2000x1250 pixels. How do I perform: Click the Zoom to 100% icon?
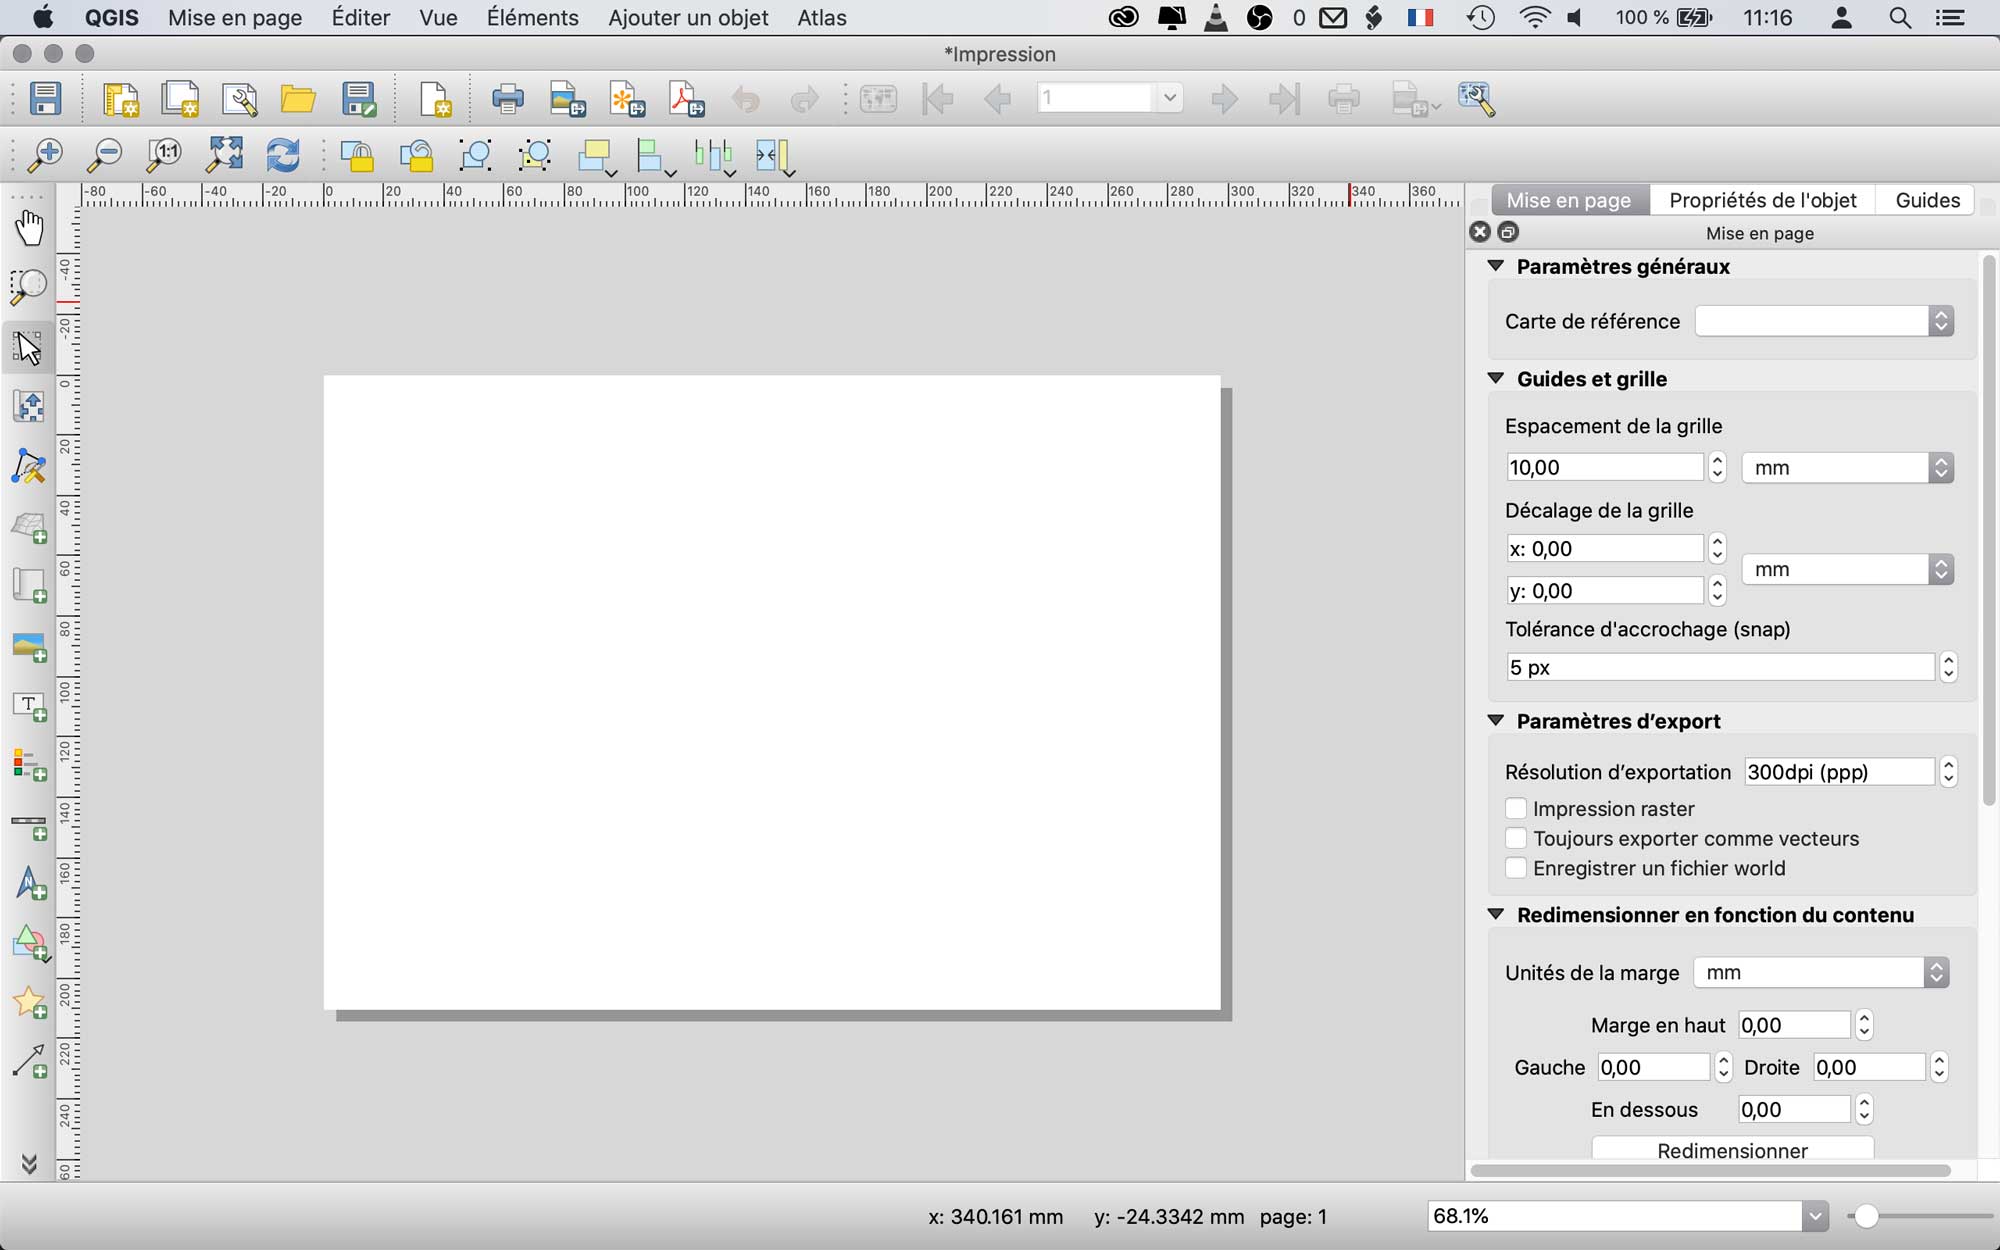[x=164, y=155]
